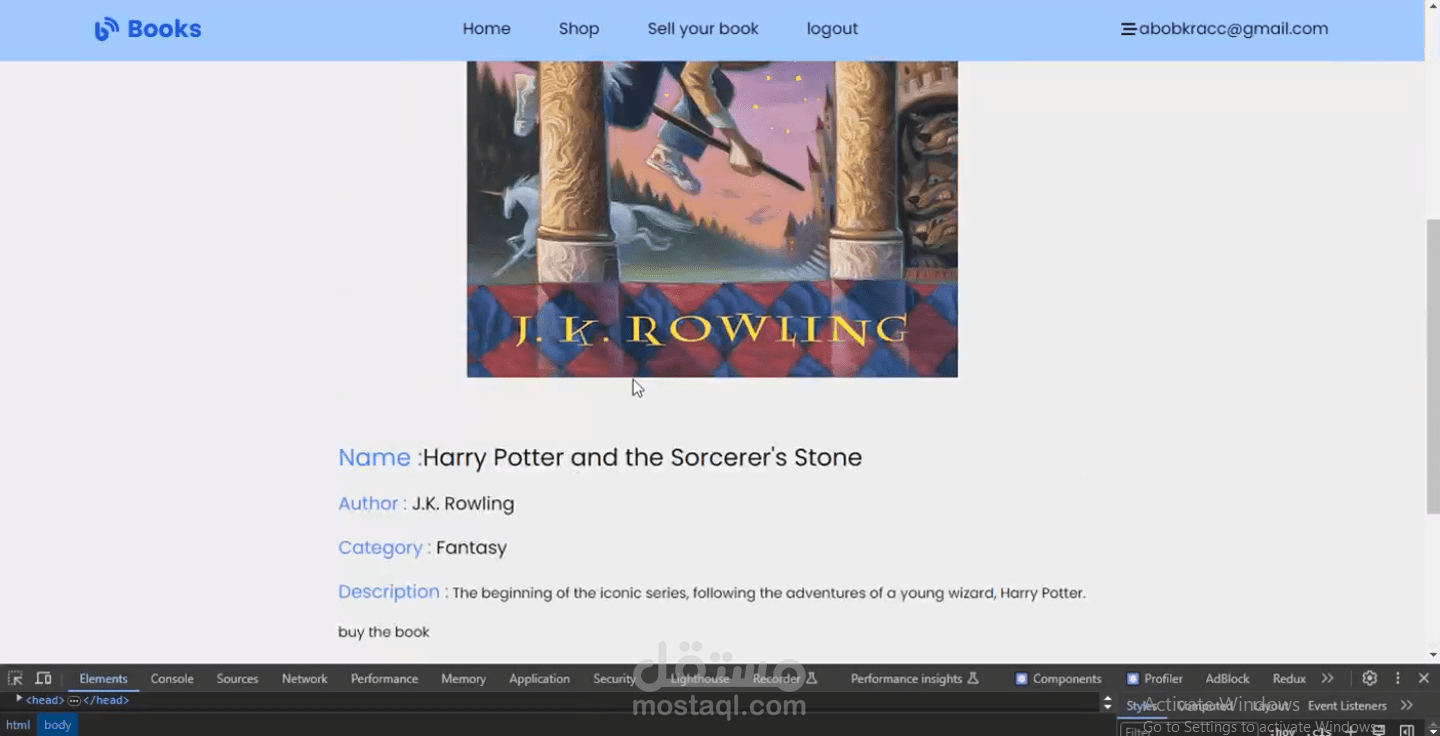This screenshot has height=736, width=1440.
Task: Open DevTools settings gear
Action: [x=1370, y=678]
